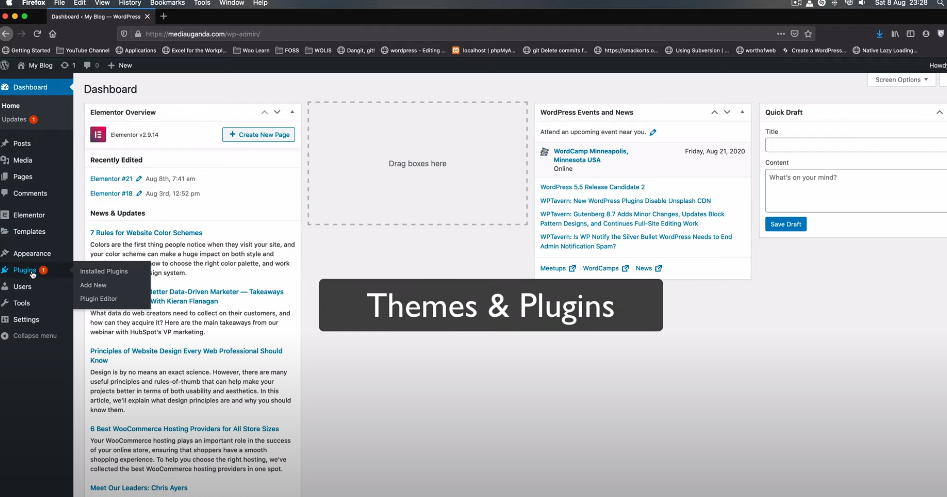
Task: Expand Screen Options dropdown
Action: [901, 80]
